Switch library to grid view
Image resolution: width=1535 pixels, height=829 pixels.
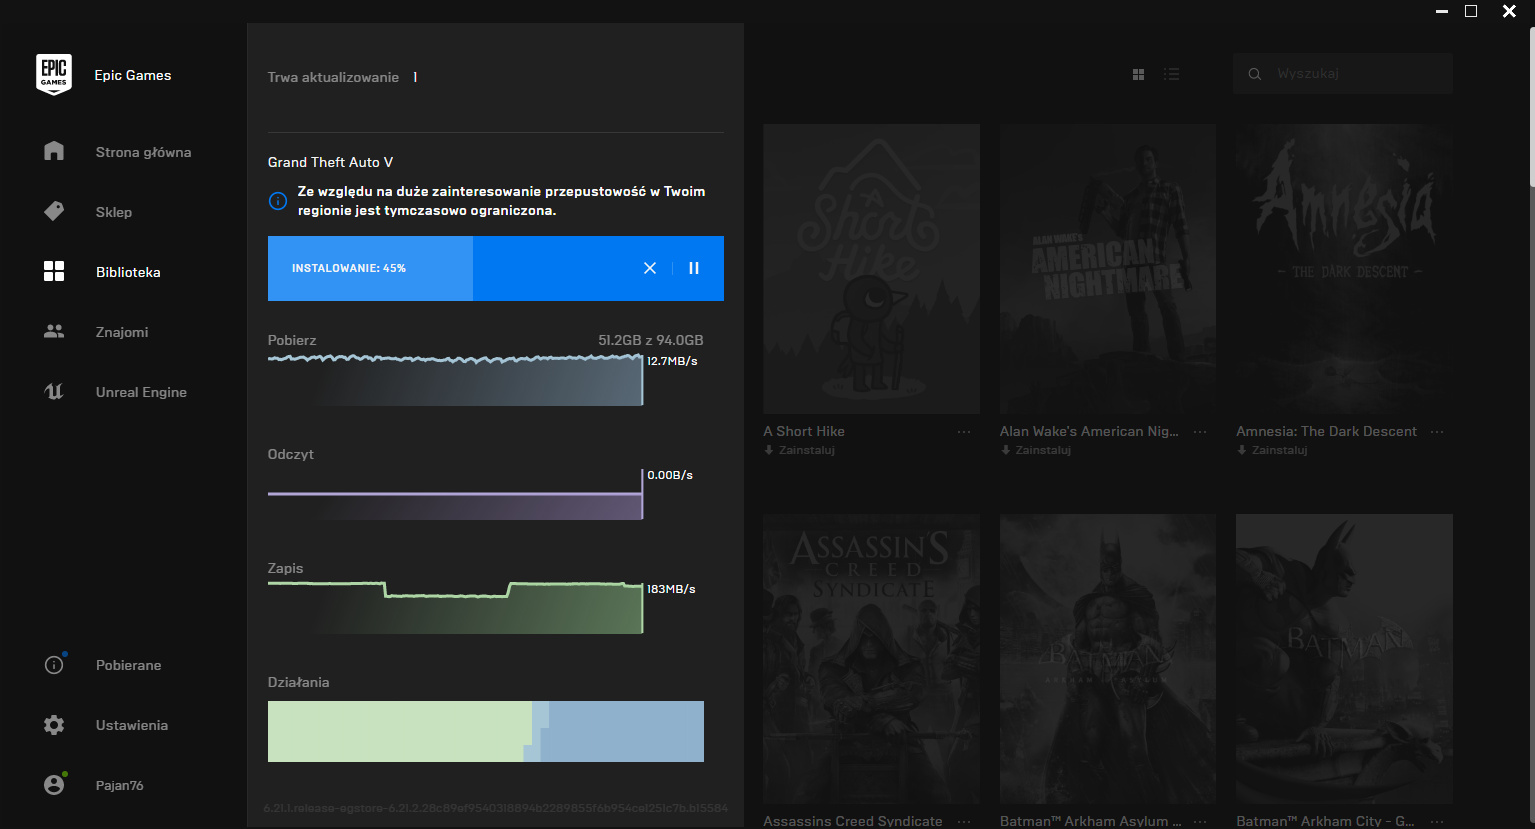click(1138, 74)
